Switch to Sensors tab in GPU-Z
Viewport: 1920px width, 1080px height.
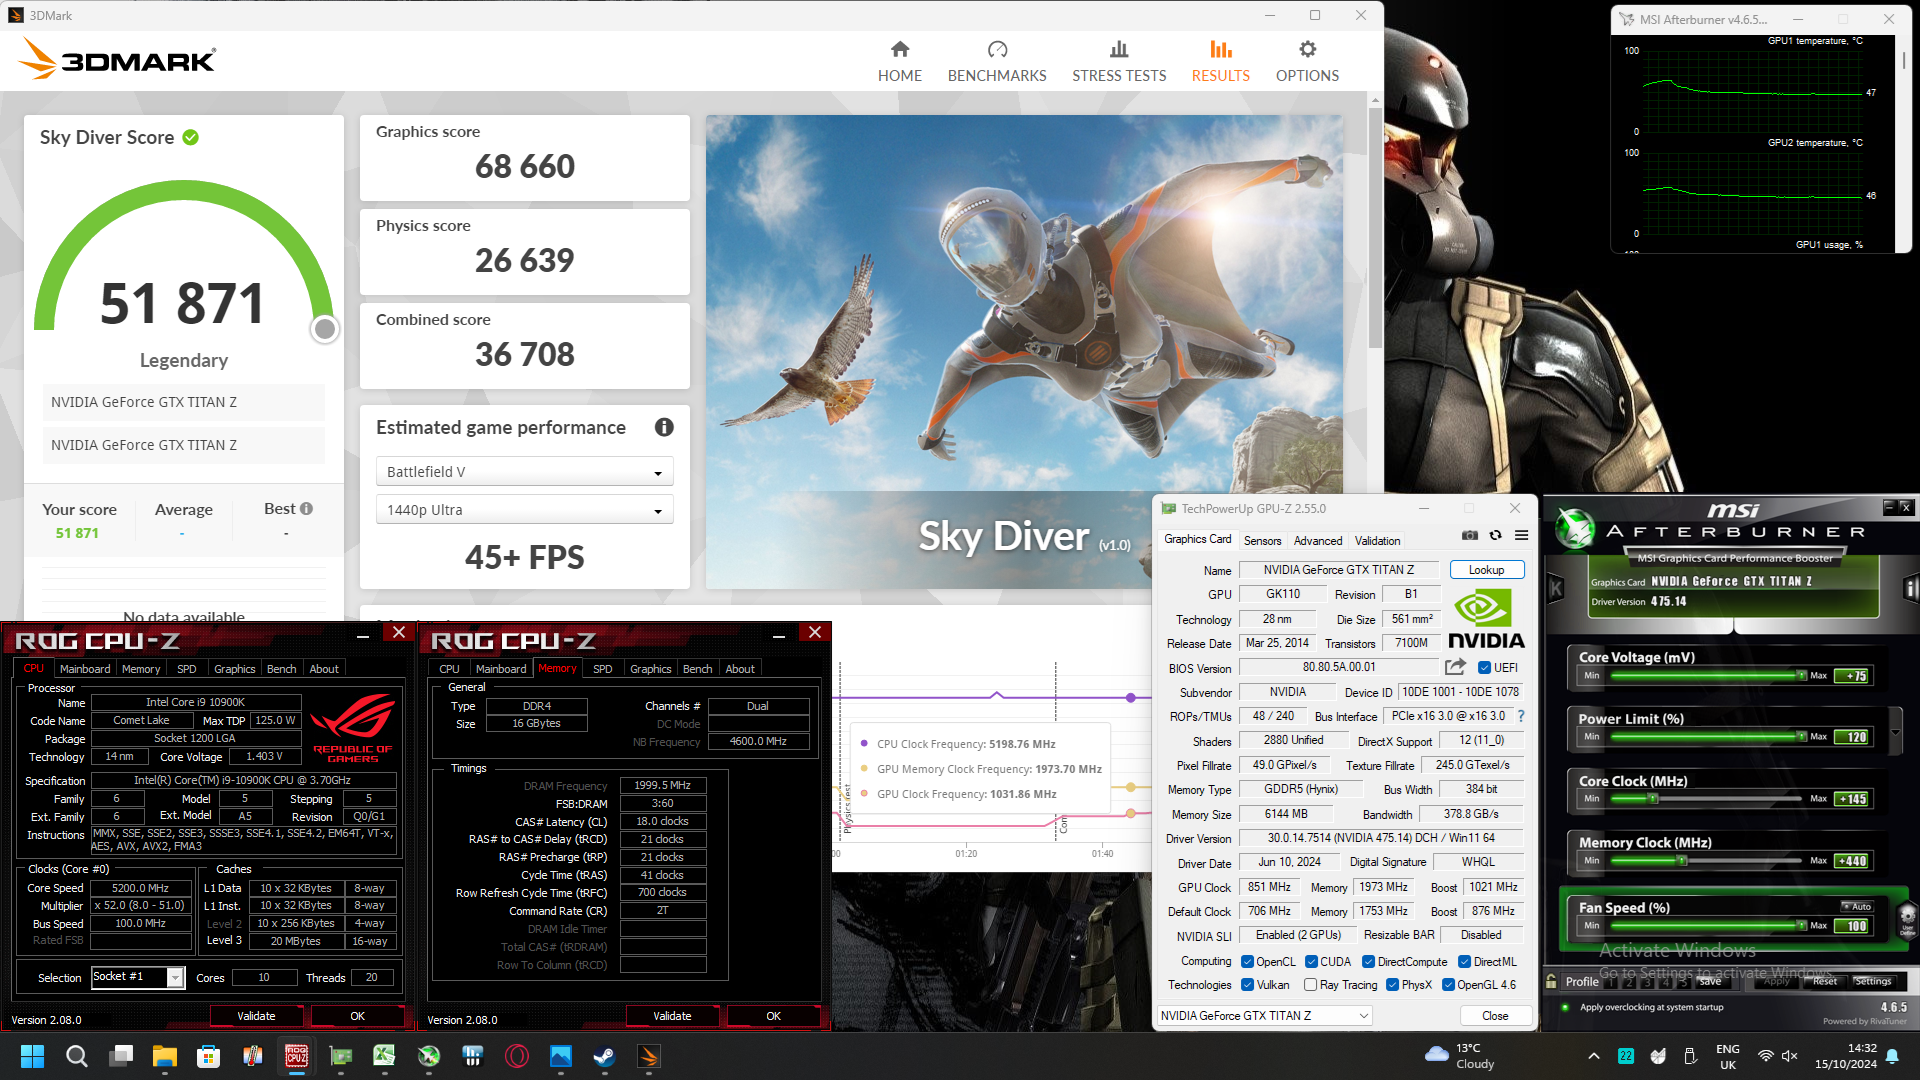(x=1262, y=541)
